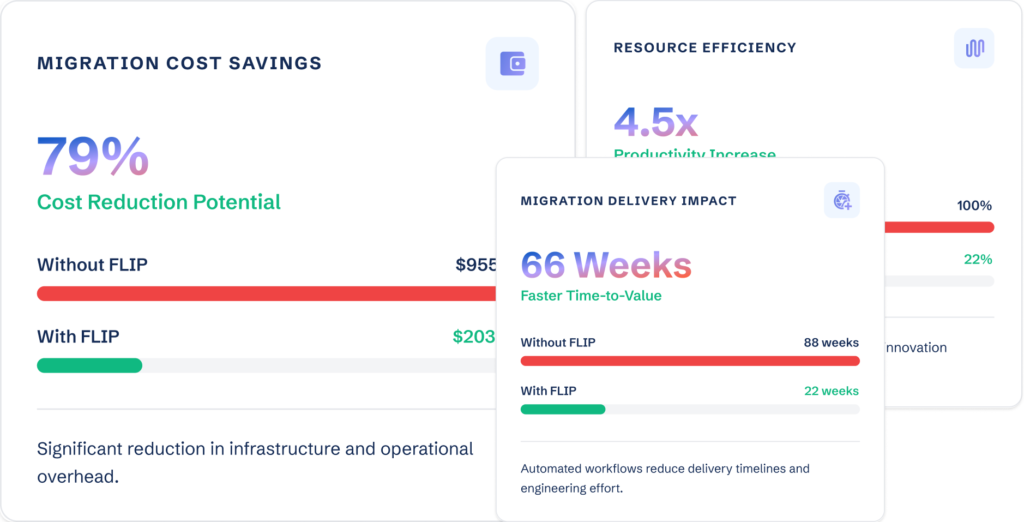Click the 4.5x productivity figure
This screenshot has width=1024, height=522.
(656, 122)
